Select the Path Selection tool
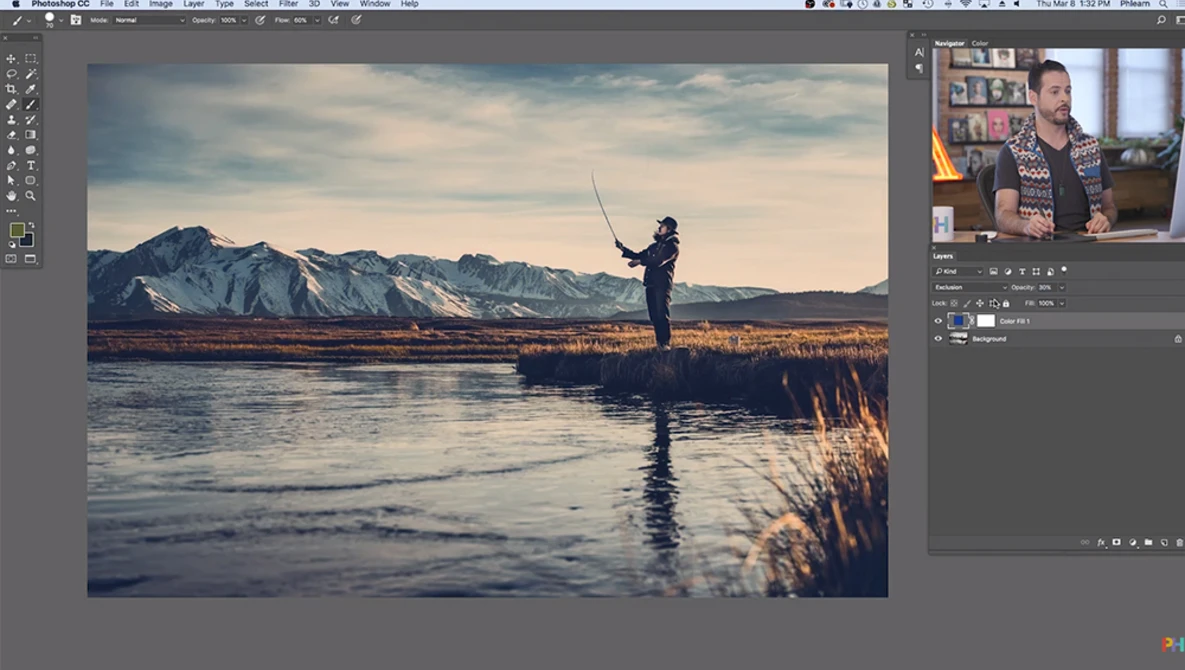The image size is (1185, 670). [x=11, y=181]
